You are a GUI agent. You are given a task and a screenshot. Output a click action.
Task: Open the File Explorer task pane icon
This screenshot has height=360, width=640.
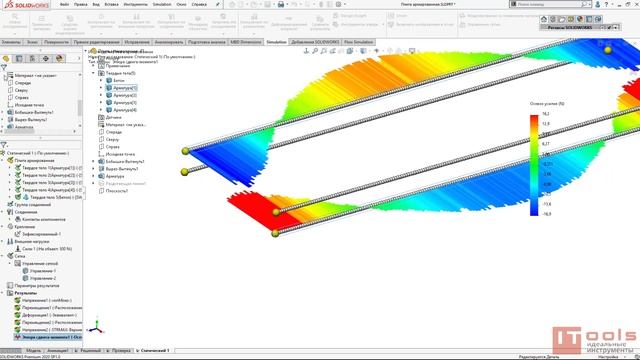562,19
